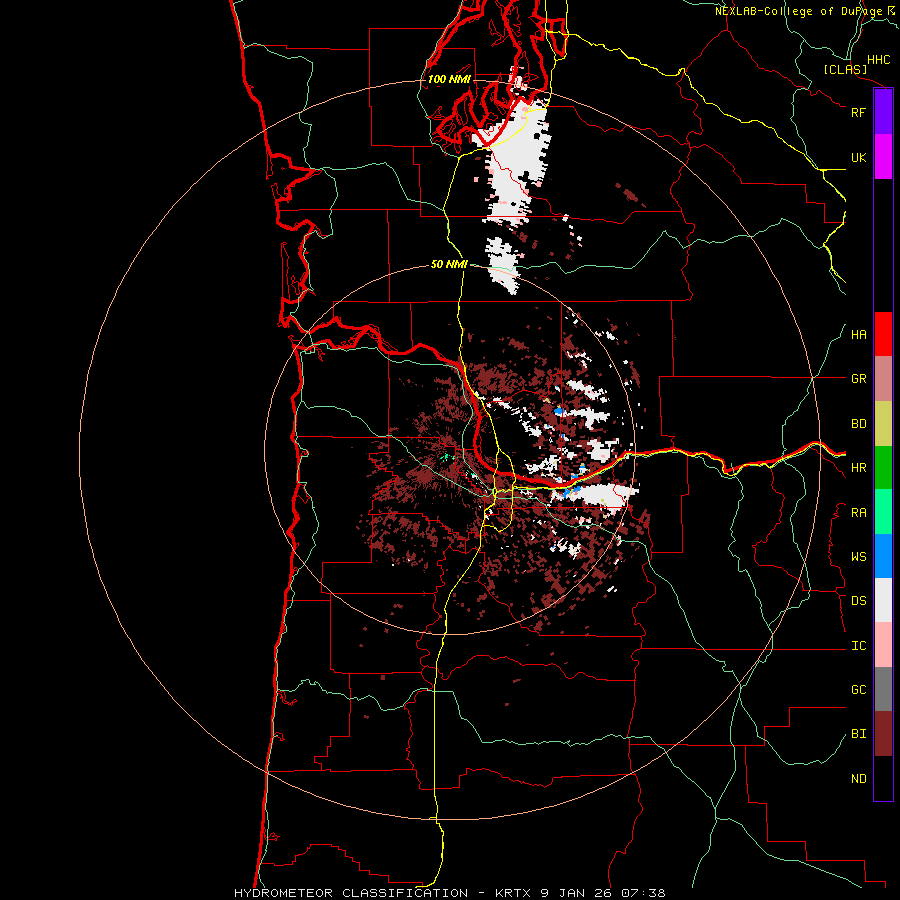Click the 'WS' legend label

coord(858,557)
